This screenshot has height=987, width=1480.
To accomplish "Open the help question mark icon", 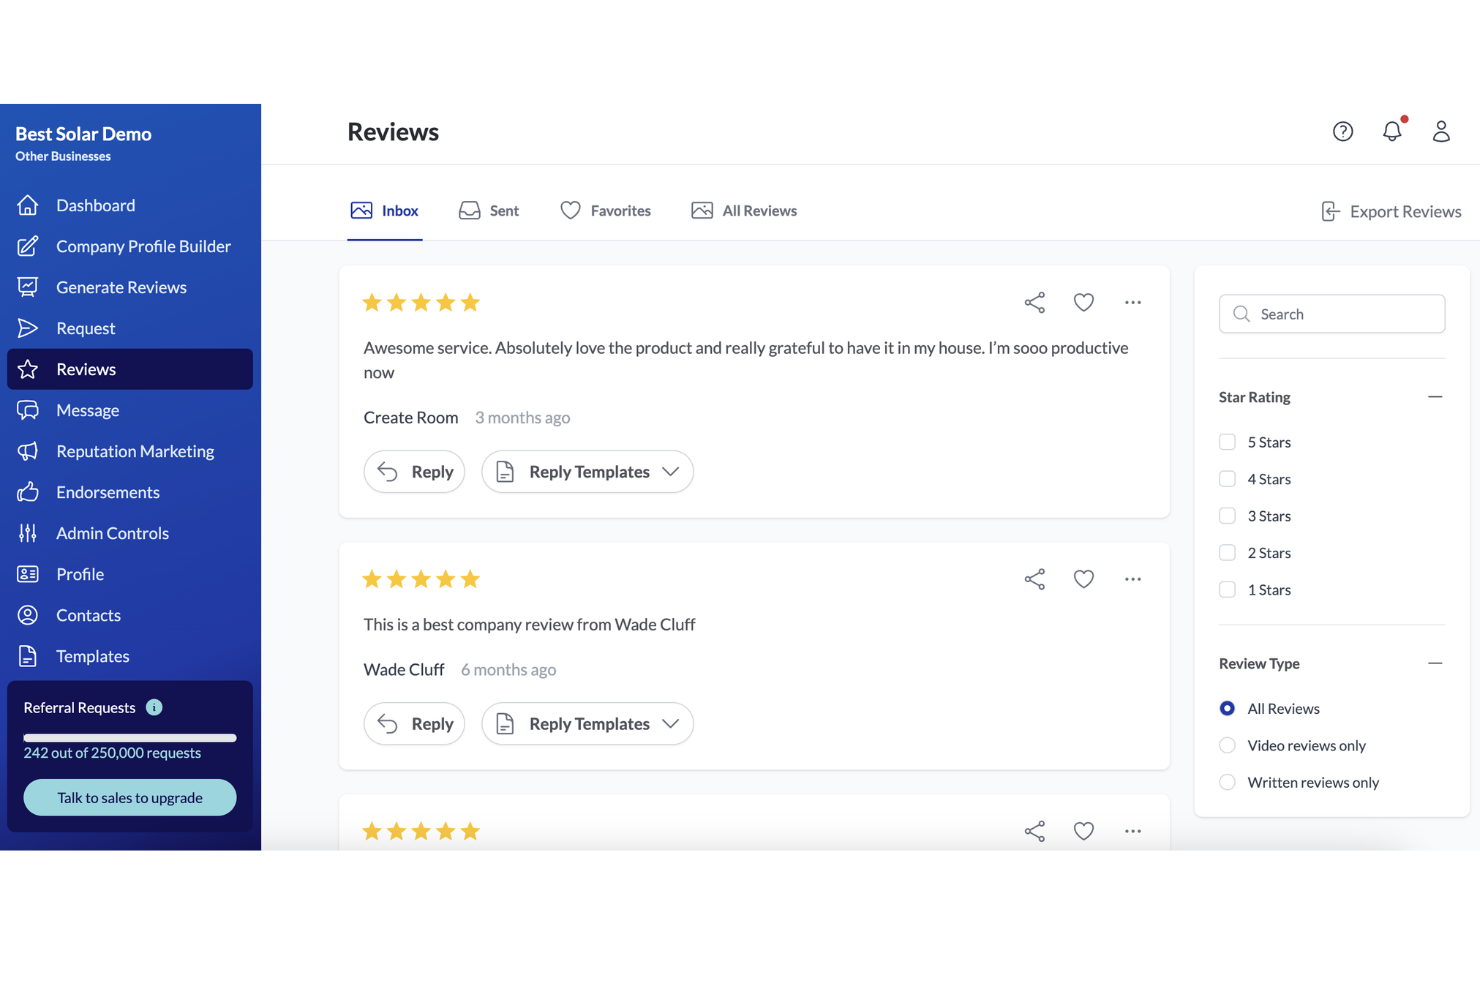I will point(1342,131).
